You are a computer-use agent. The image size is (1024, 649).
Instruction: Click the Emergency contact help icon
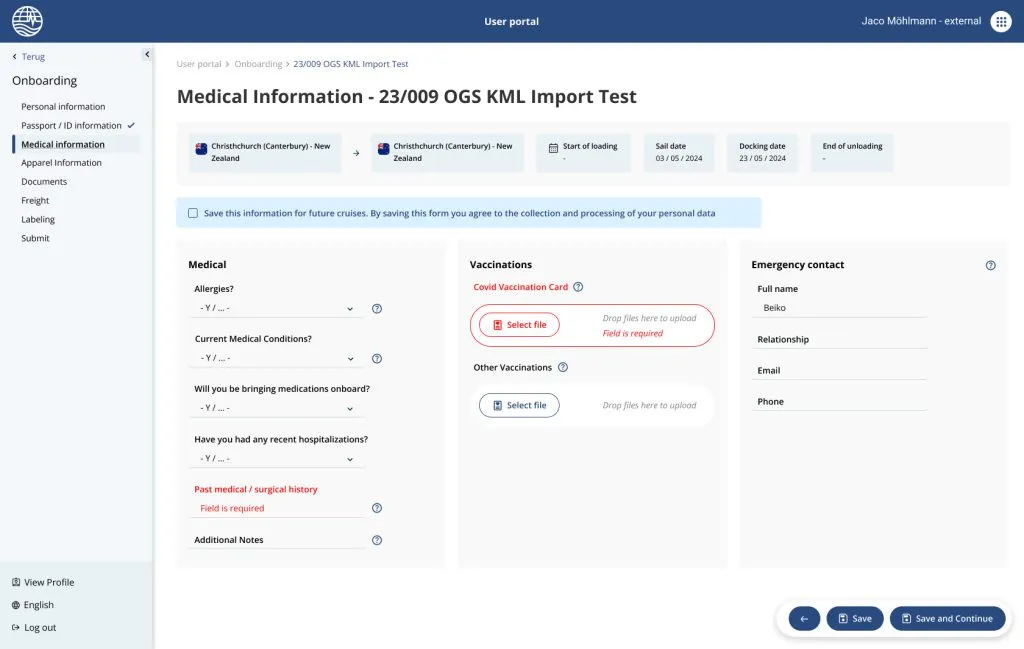(991, 265)
